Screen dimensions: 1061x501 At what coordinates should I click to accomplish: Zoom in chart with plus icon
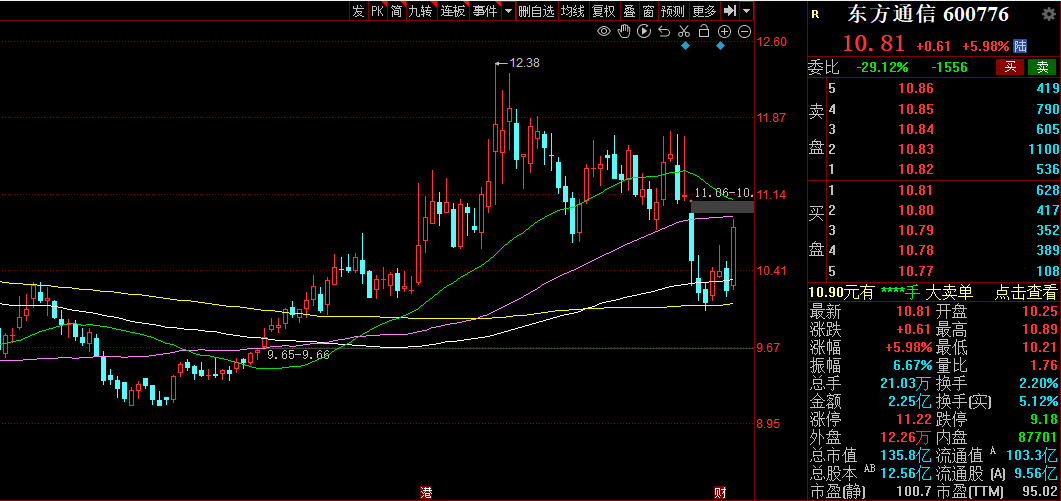(724, 30)
